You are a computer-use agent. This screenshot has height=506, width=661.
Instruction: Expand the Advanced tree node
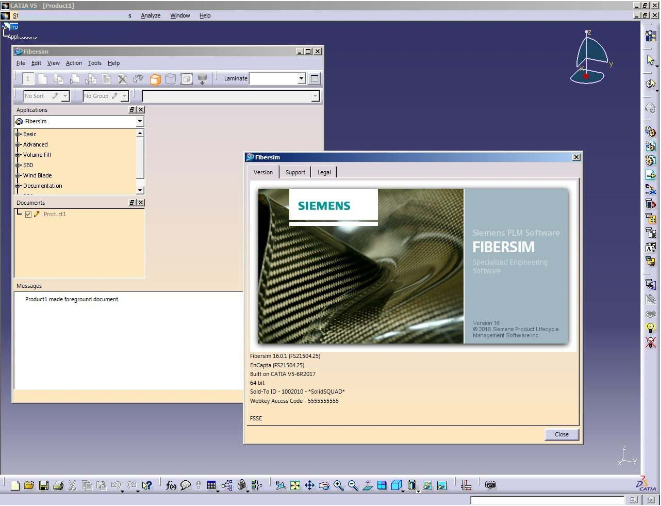18,144
